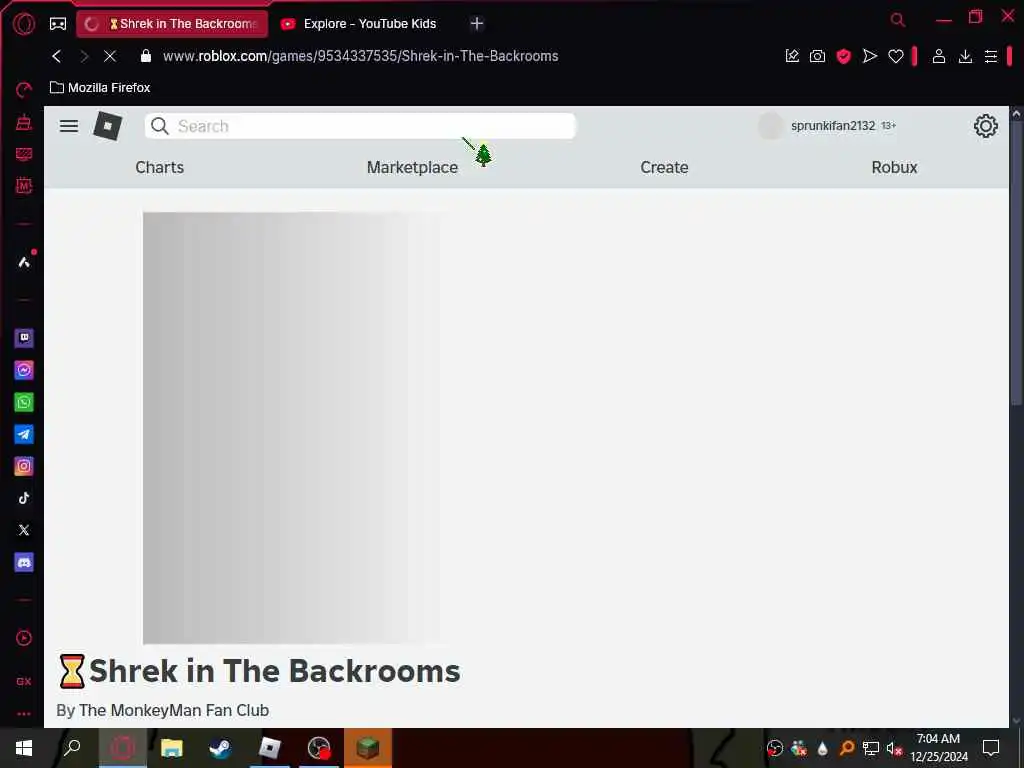Open Marketplace in Roblox navigation
1024x768 pixels.
pos(412,167)
